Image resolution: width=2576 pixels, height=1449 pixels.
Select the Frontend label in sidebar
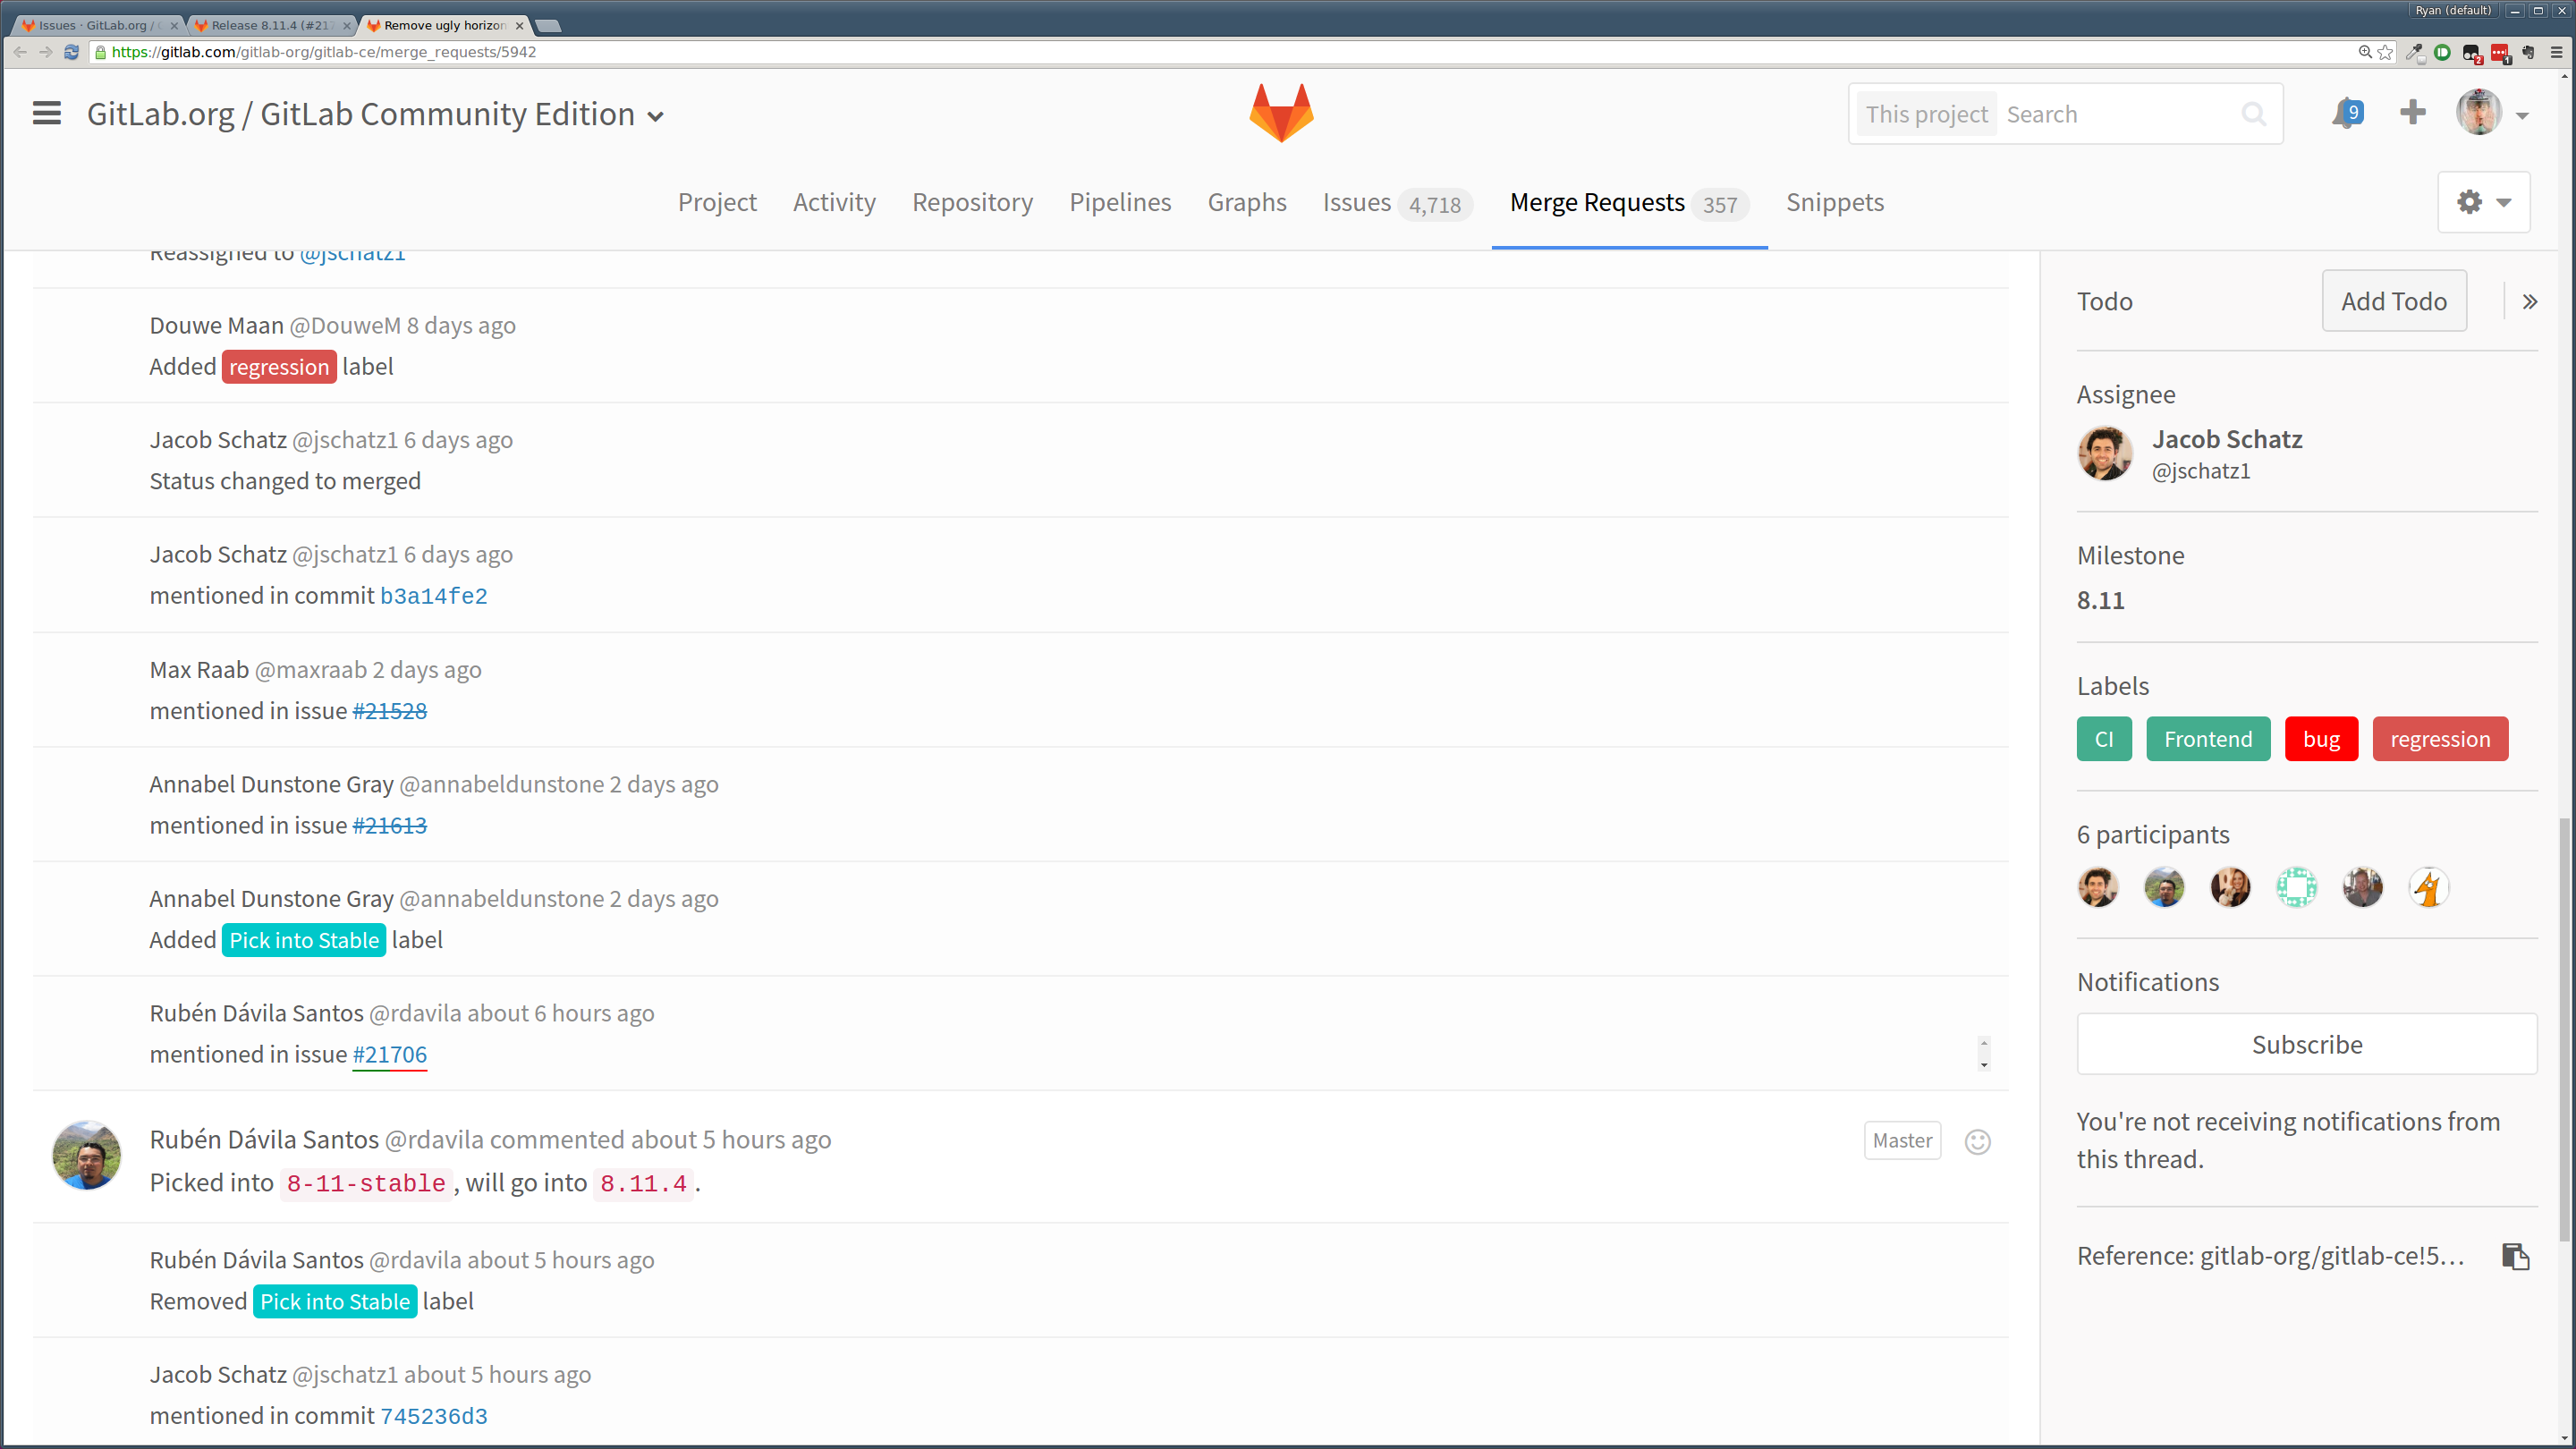click(2208, 739)
